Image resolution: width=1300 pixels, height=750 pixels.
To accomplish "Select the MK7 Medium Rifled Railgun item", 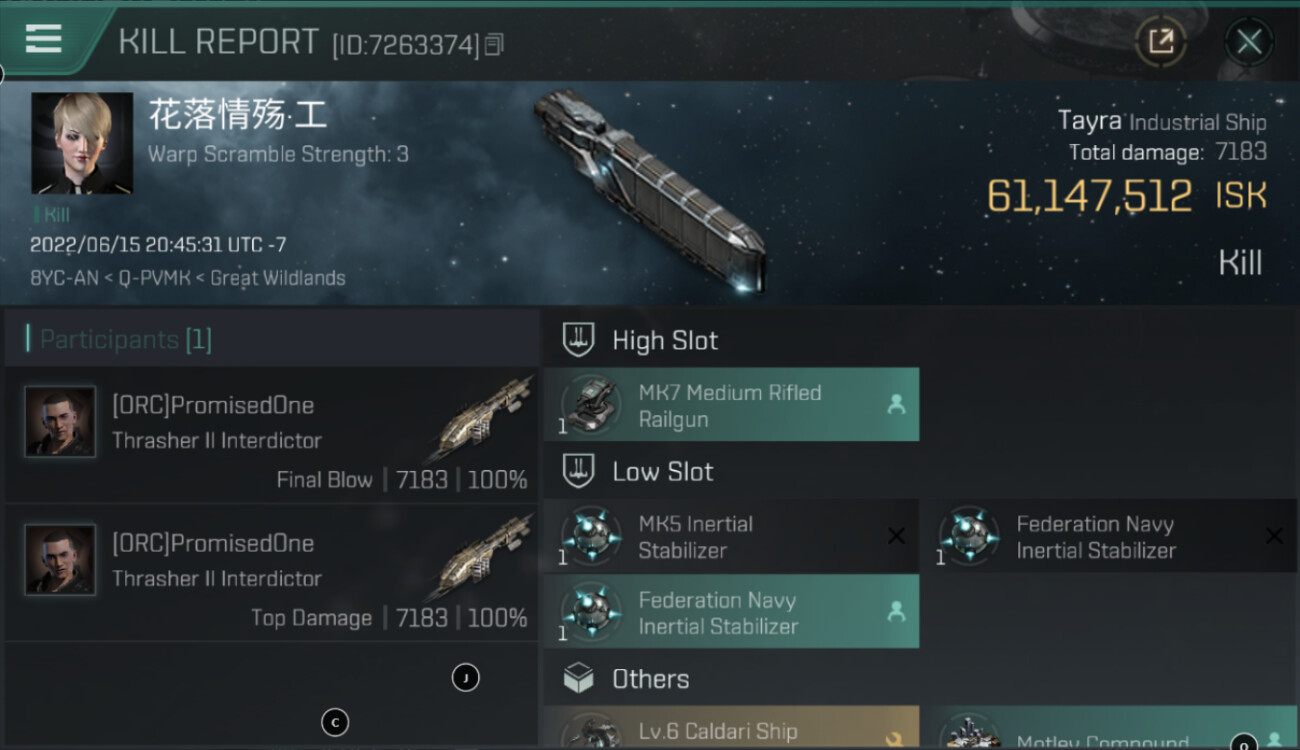I will pos(731,405).
